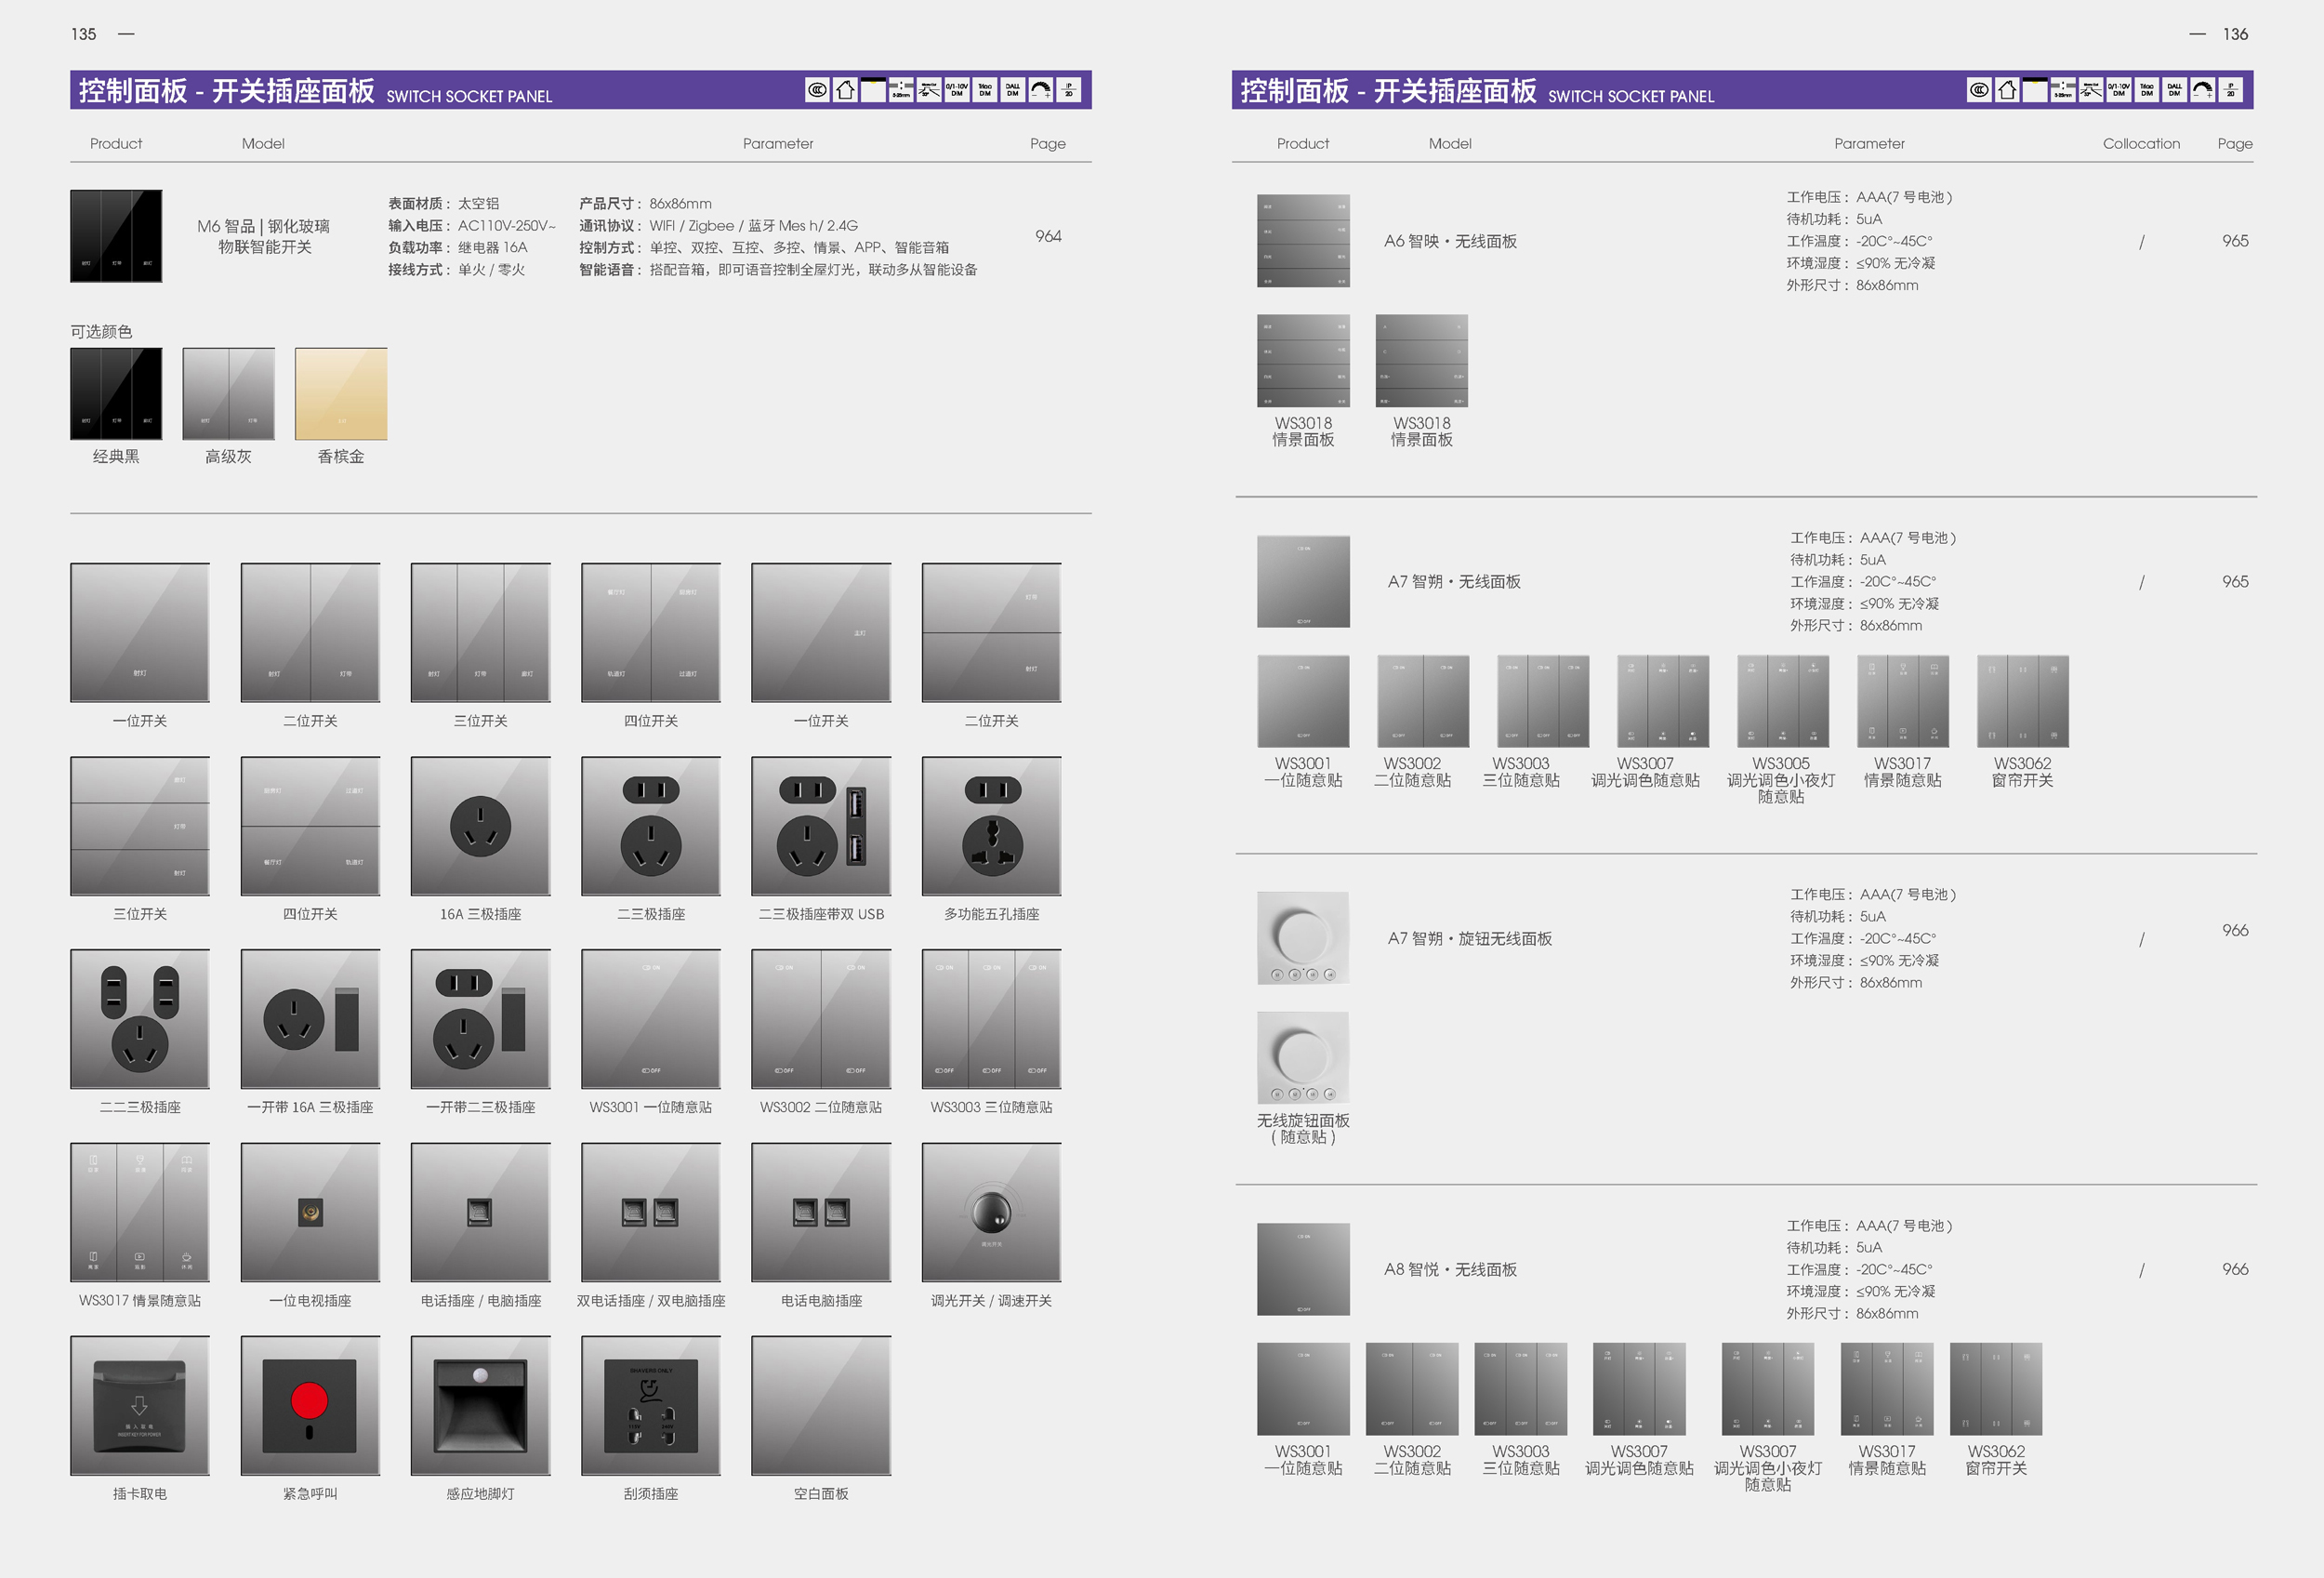
Task: Click the 插卡取电 card switch image
Action: (140, 1405)
